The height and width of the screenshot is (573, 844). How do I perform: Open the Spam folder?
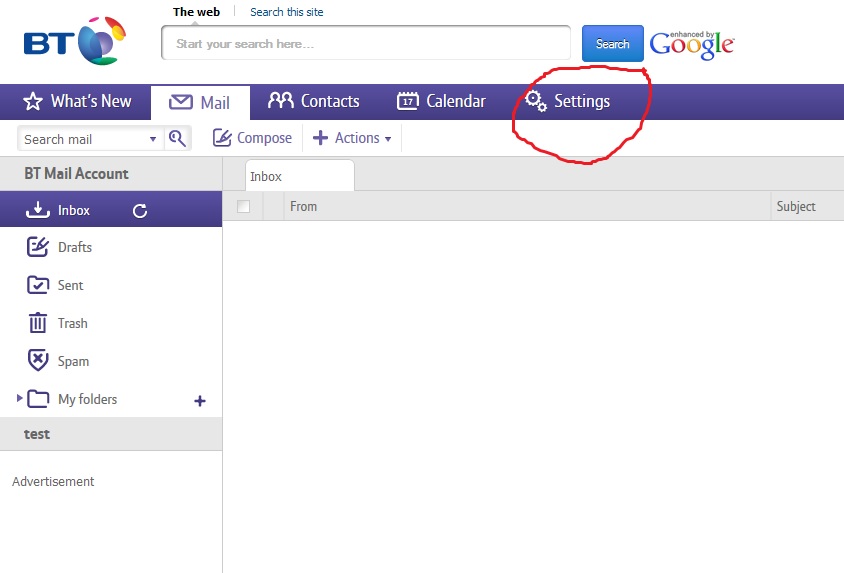click(x=73, y=361)
